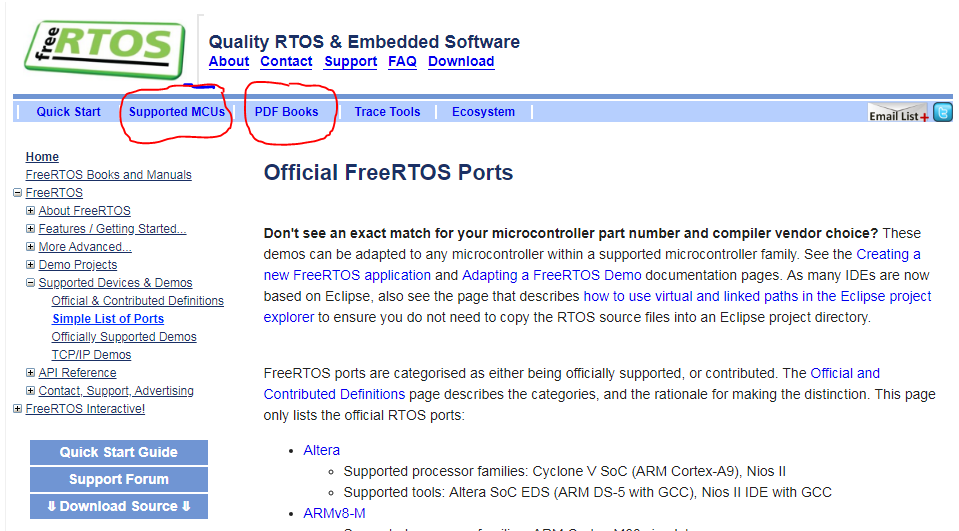
Task: Open More Advanced sidebar link
Action: coord(85,247)
